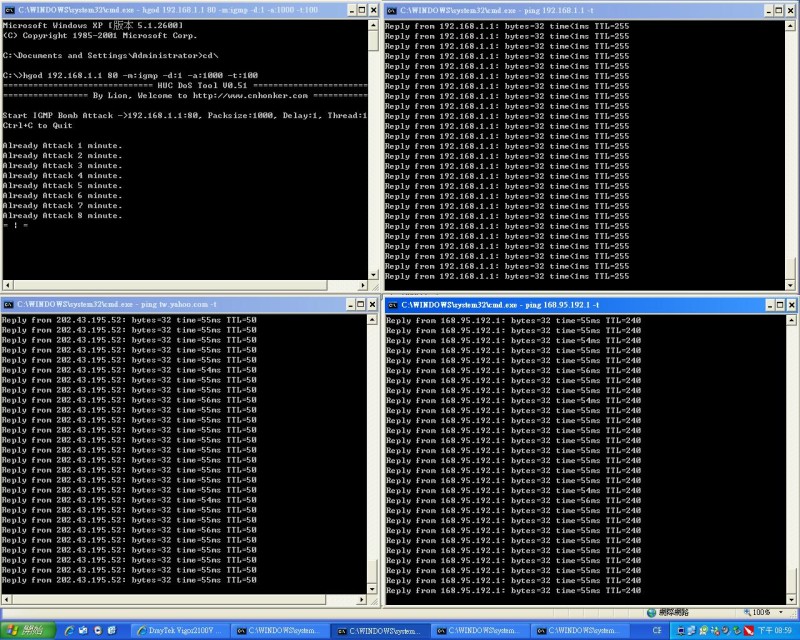The image size is (800, 640).
Task: Open system menu icon of ping 192.168.1.1 window
Action: point(391,11)
